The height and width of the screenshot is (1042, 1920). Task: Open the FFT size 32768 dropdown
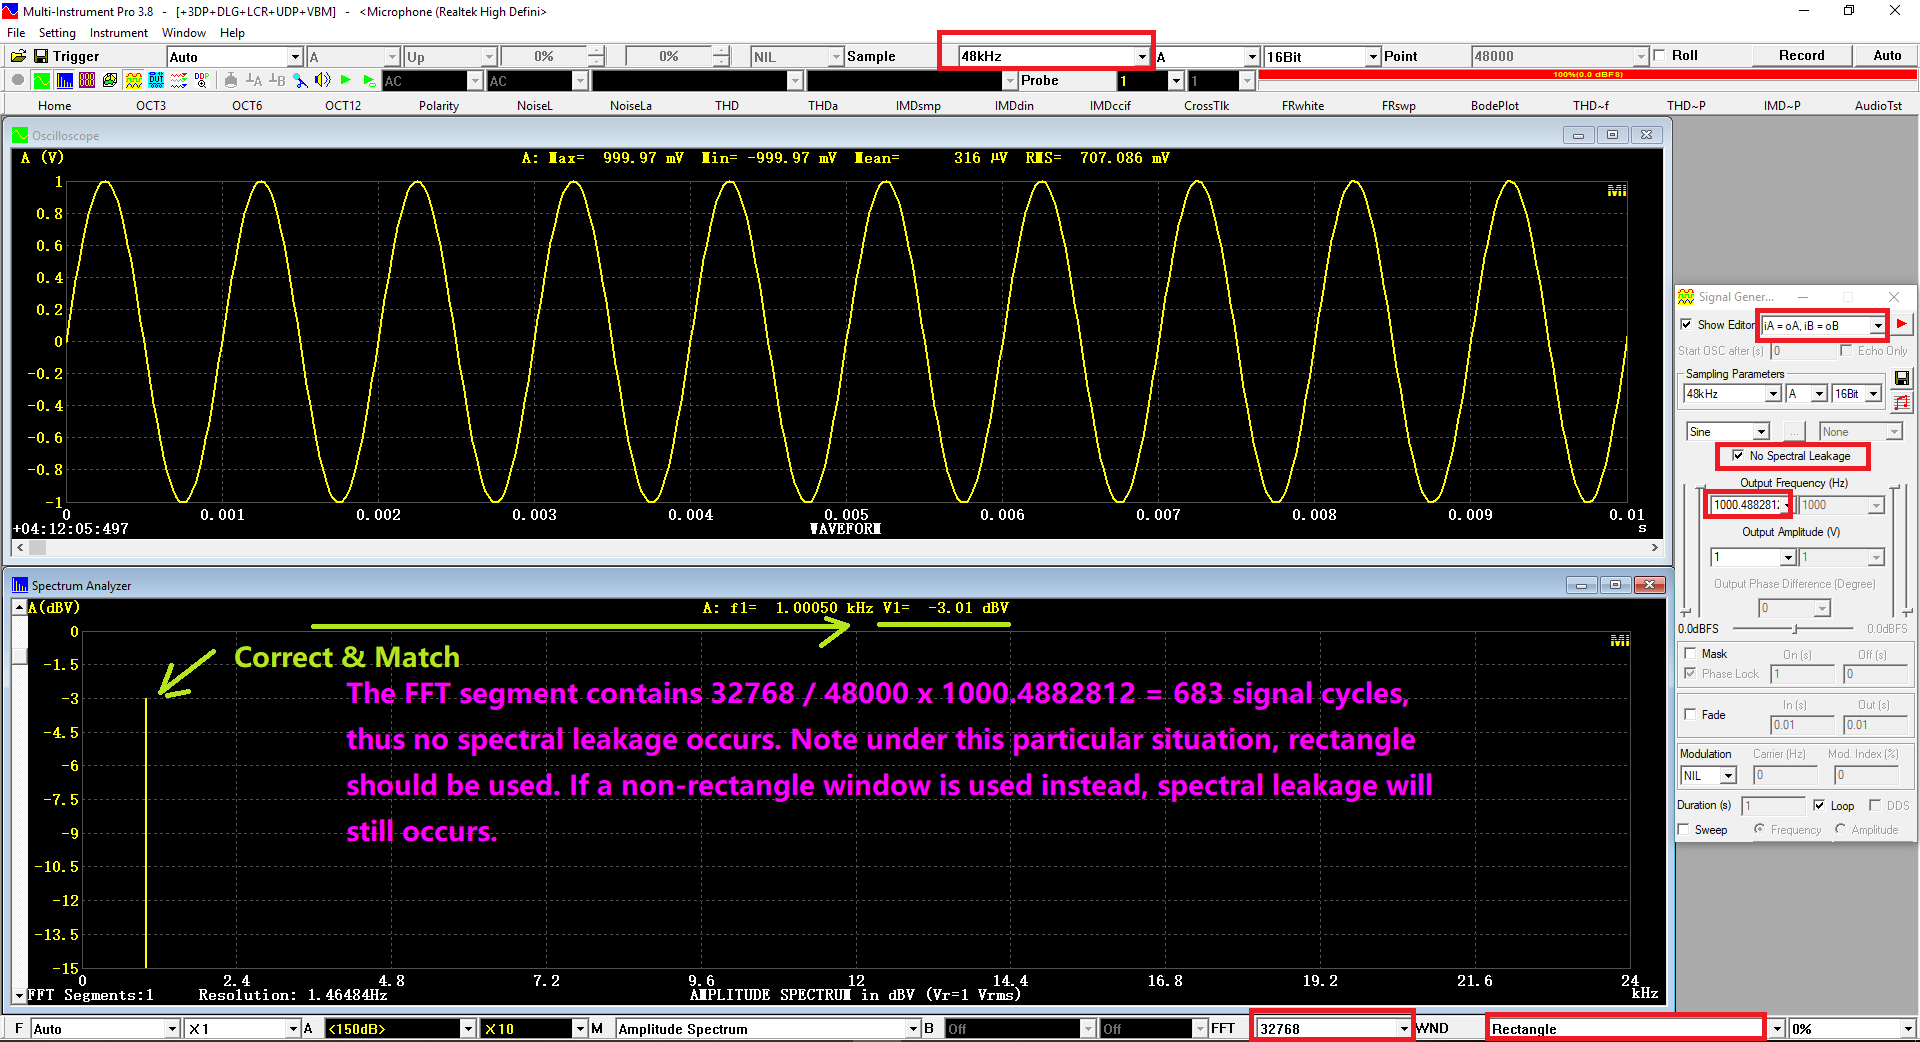1403,1029
